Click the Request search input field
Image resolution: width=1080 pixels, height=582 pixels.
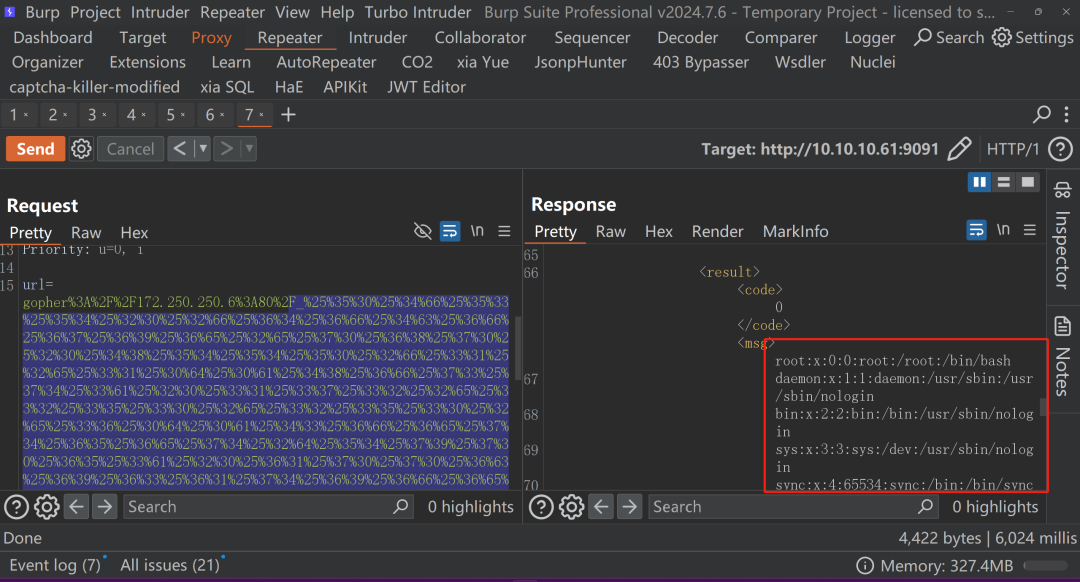(x=268, y=507)
